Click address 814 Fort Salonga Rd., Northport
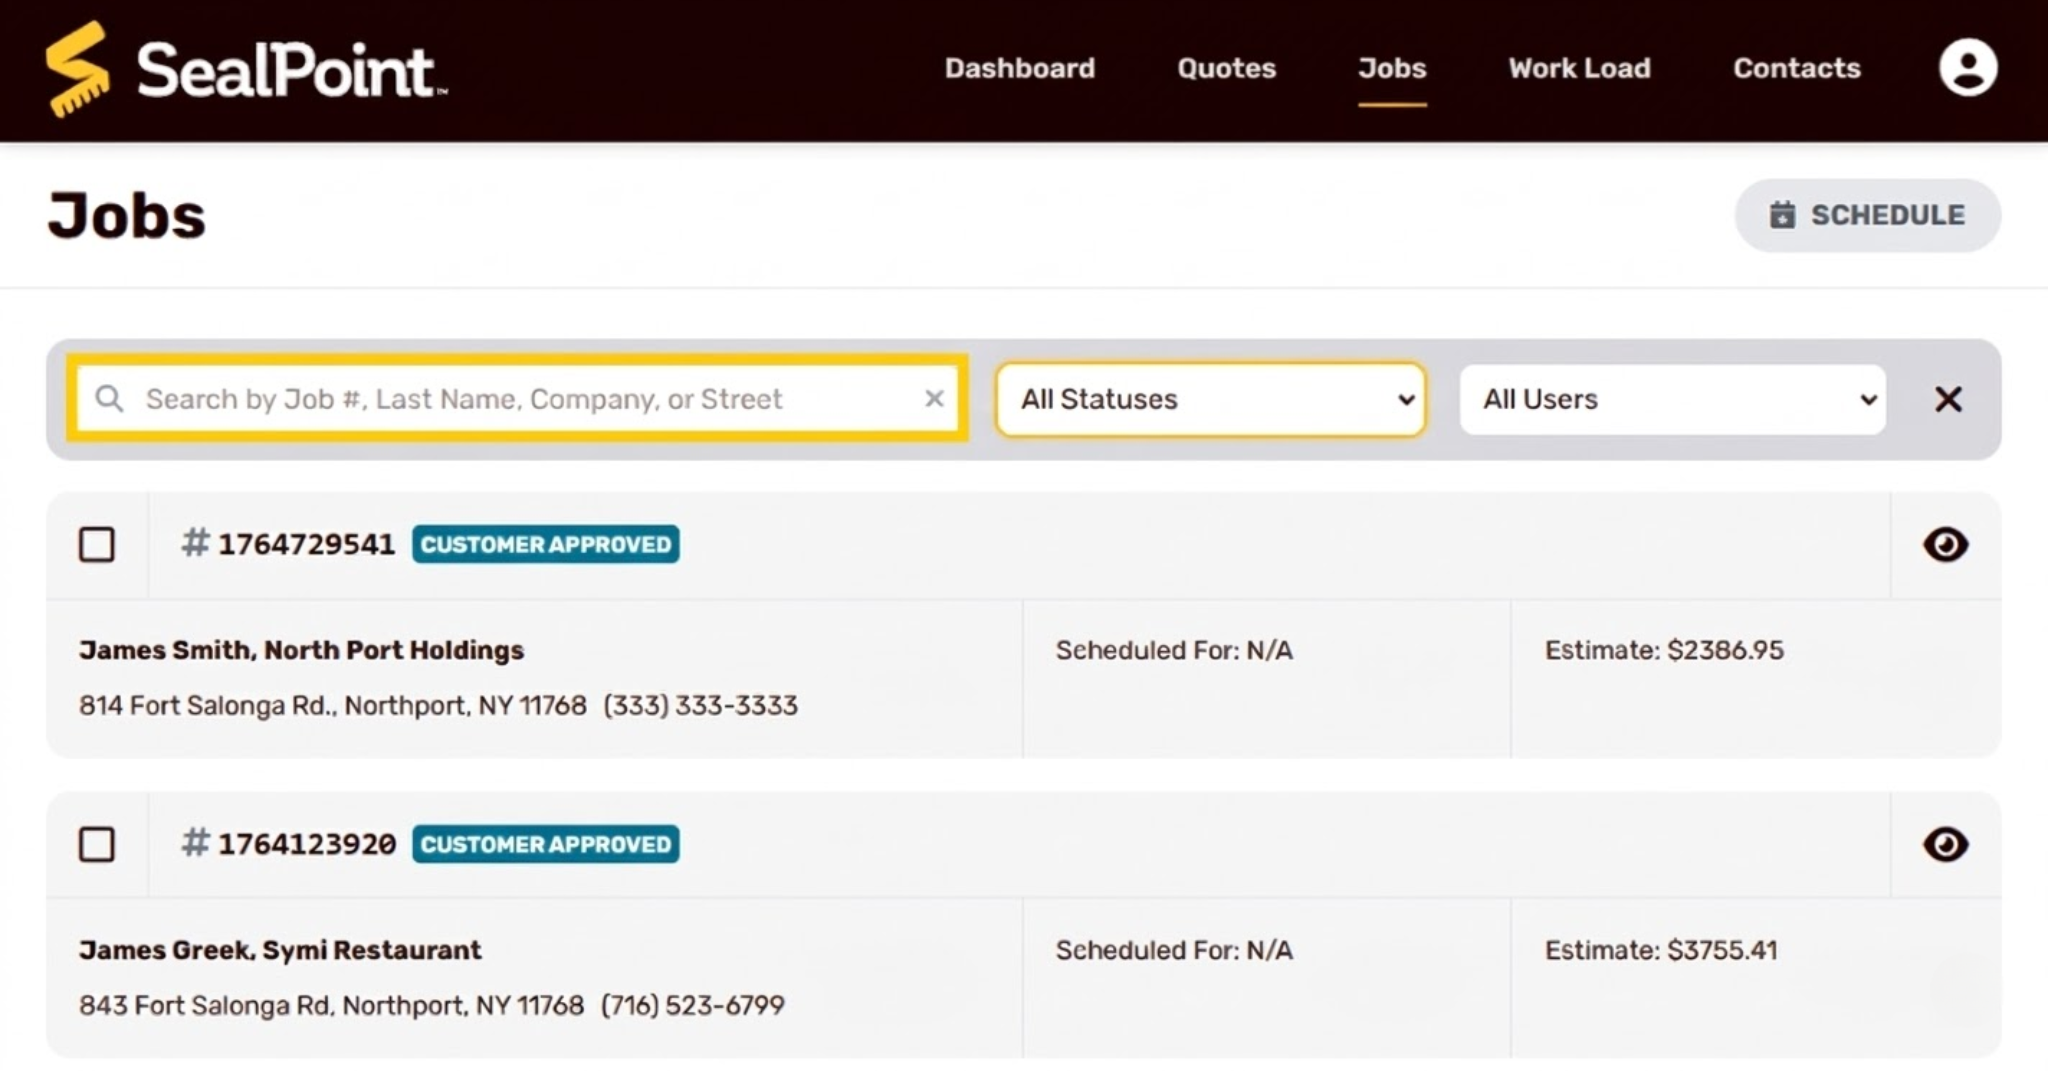 [x=333, y=706]
